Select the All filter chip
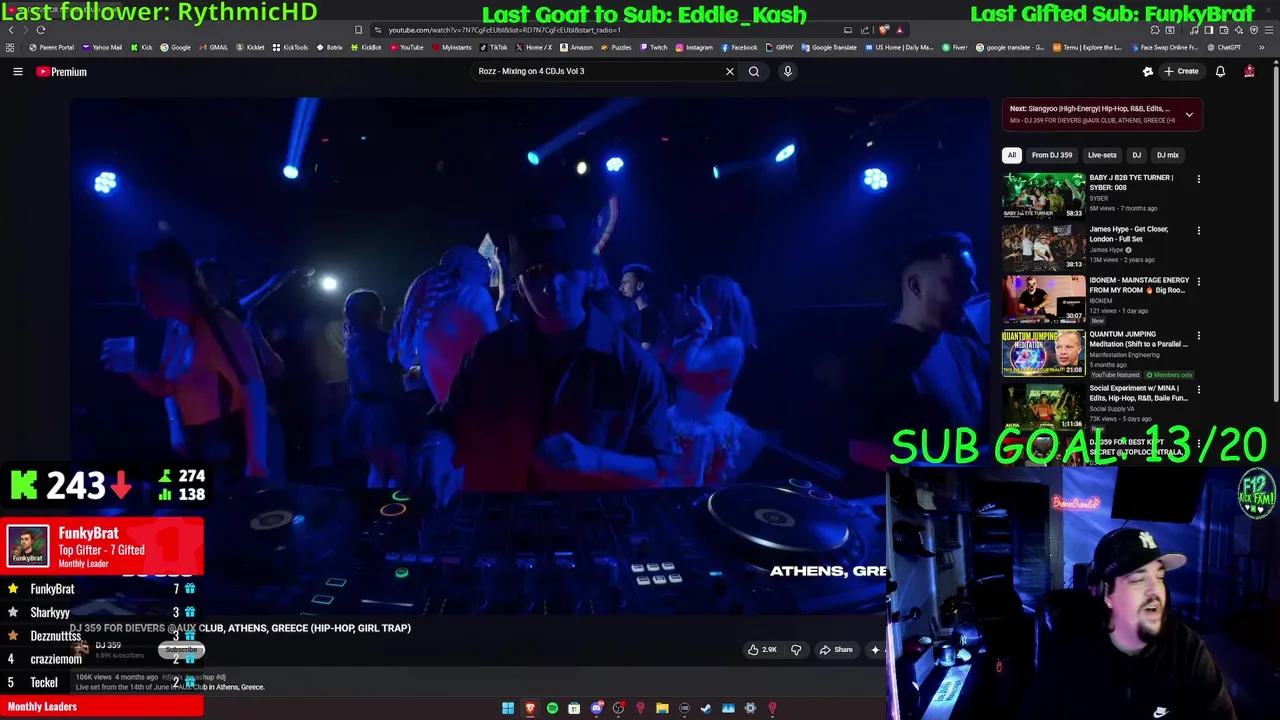The height and width of the screenshot is (720, 1280). coord(1012,155)
